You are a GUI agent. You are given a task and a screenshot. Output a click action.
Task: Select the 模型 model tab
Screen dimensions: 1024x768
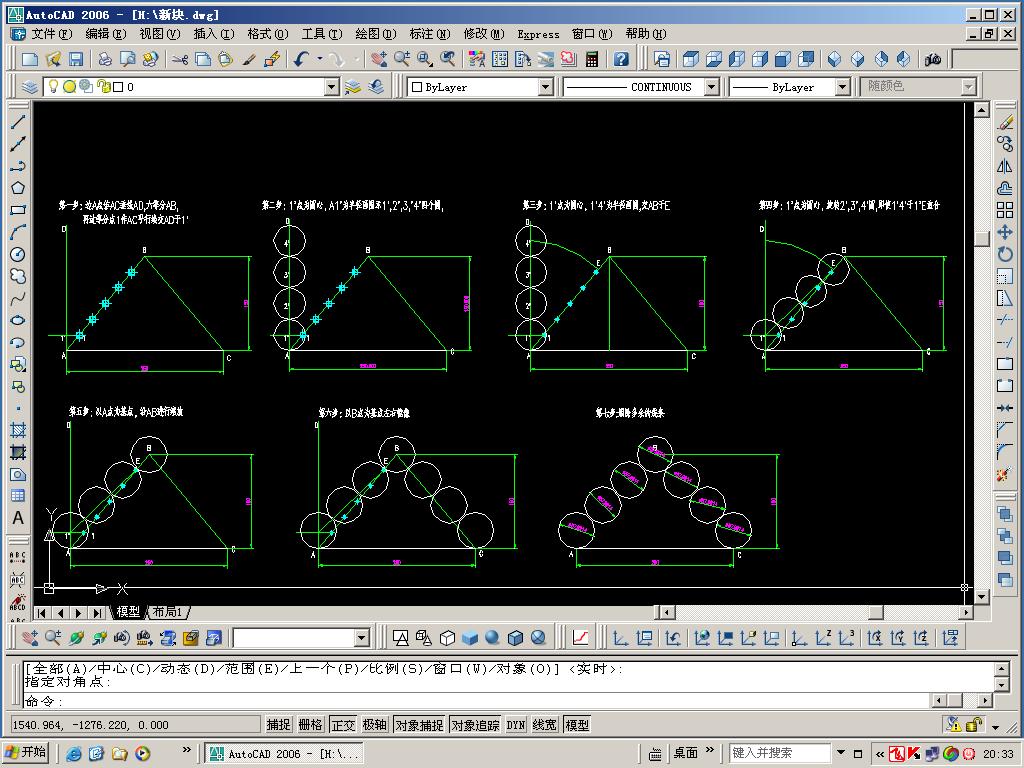(128, 612)
